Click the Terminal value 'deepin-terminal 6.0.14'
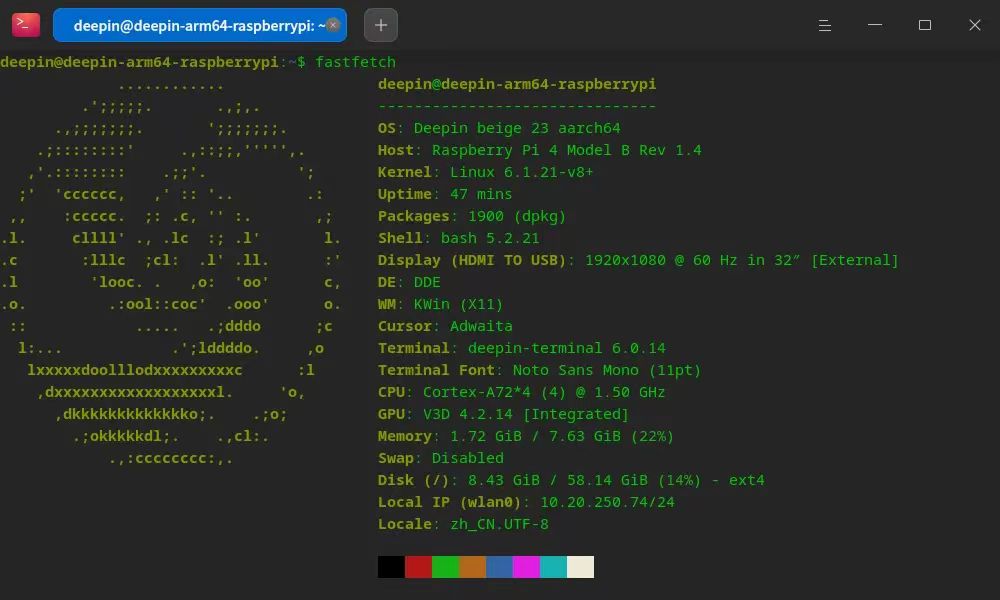Screen dimensions: 1000x600 click(566, 348)
